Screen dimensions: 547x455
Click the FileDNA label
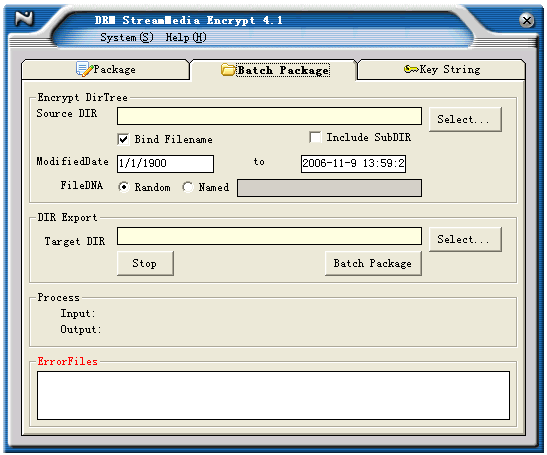point(82,185)
